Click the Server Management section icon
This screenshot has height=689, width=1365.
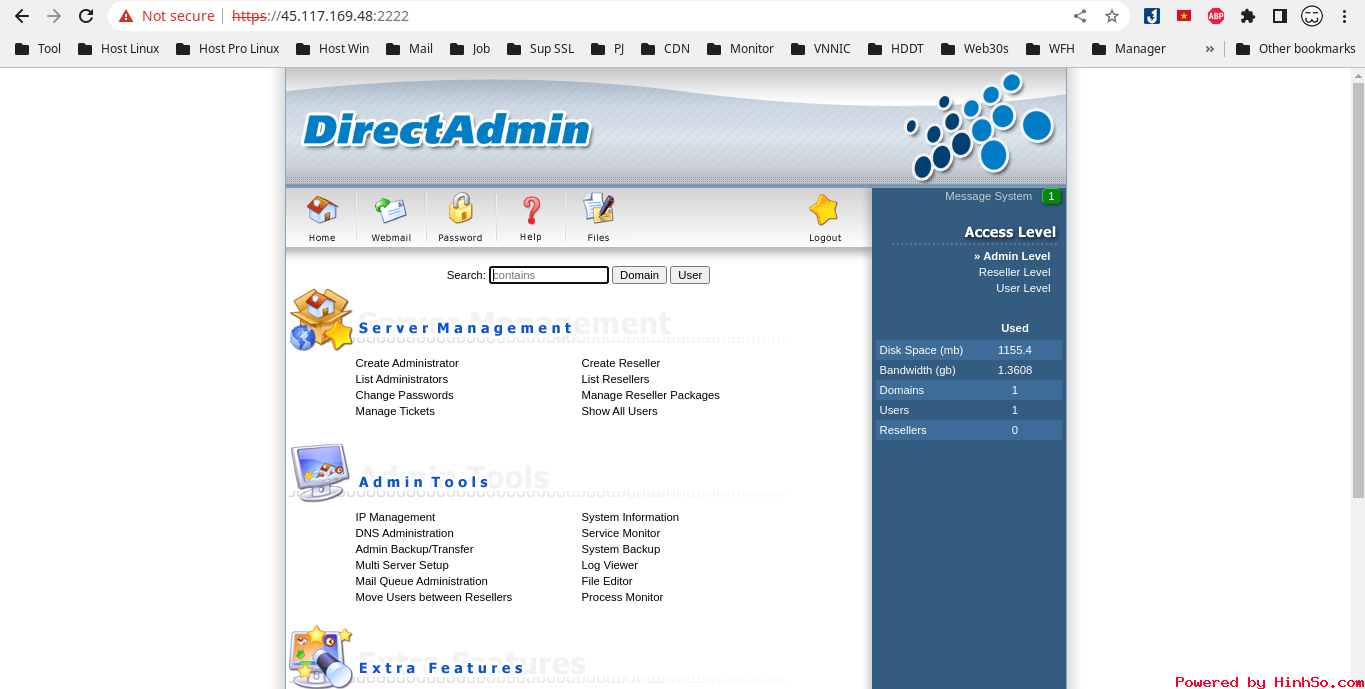pyautogui.click(x=321, y=320)
